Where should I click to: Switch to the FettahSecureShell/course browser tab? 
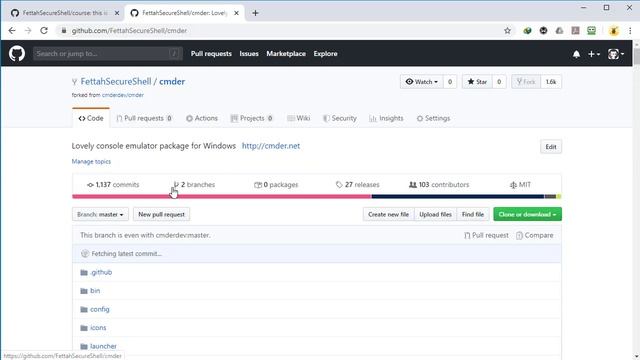[64, 13]
